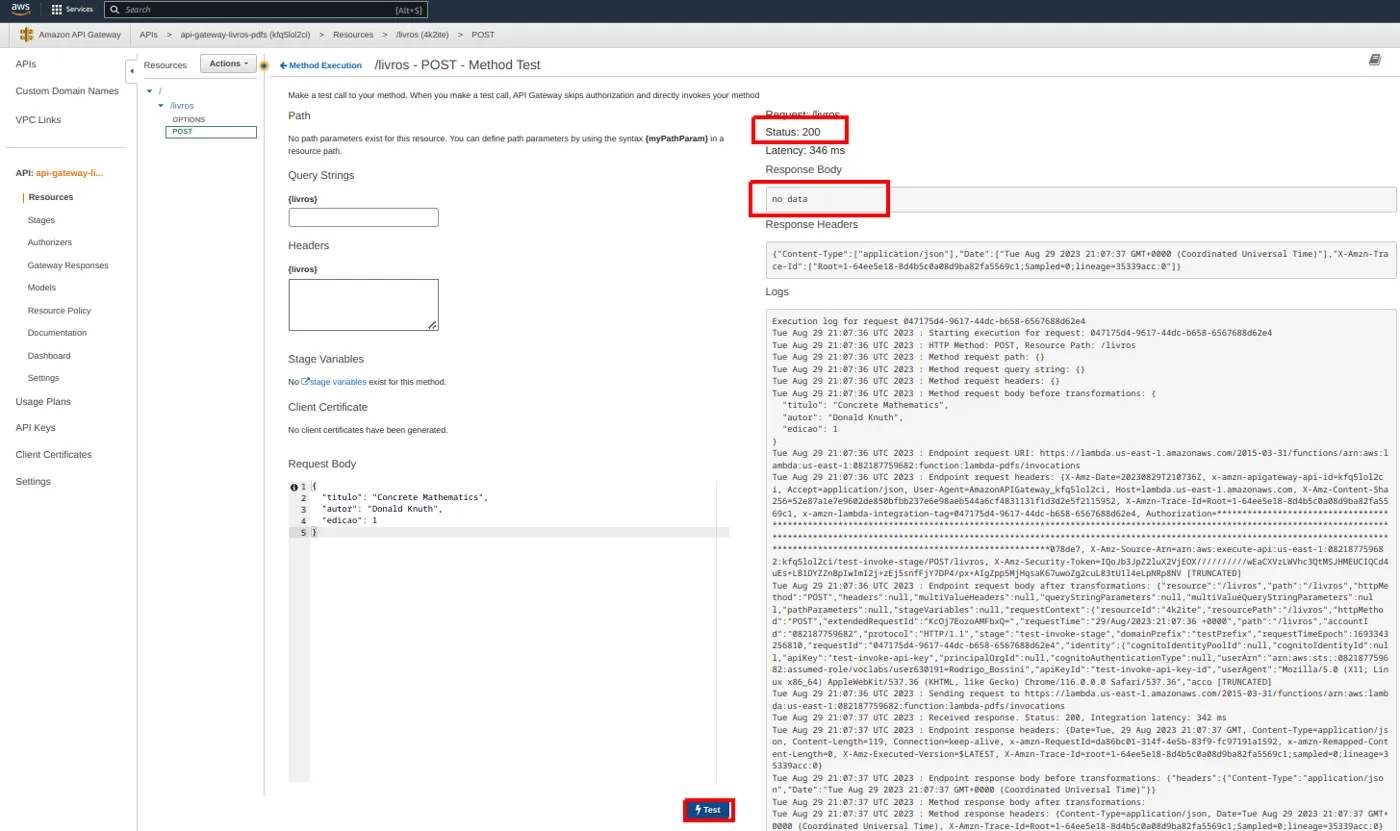Image resolution: width=1400 pixels, height=831 pixels.
Task: Open Client Certificates in the sidebar
Action: tap(53, 454)
